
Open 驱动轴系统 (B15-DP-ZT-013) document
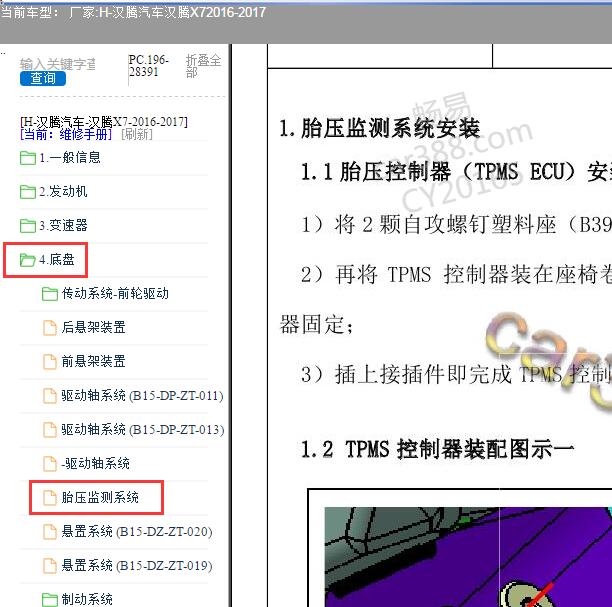point(142,429)
